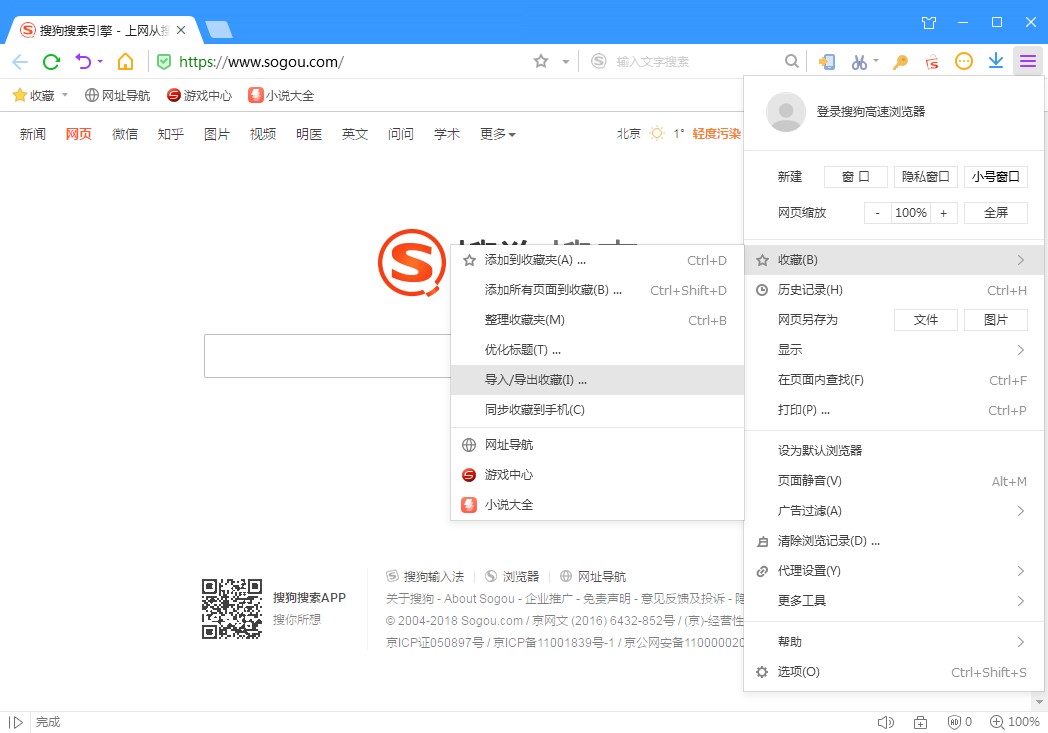This screenshot has width=1048, height=733.
Task: Reload the page with the green refresh icon
Action: (x=51, y=62)
